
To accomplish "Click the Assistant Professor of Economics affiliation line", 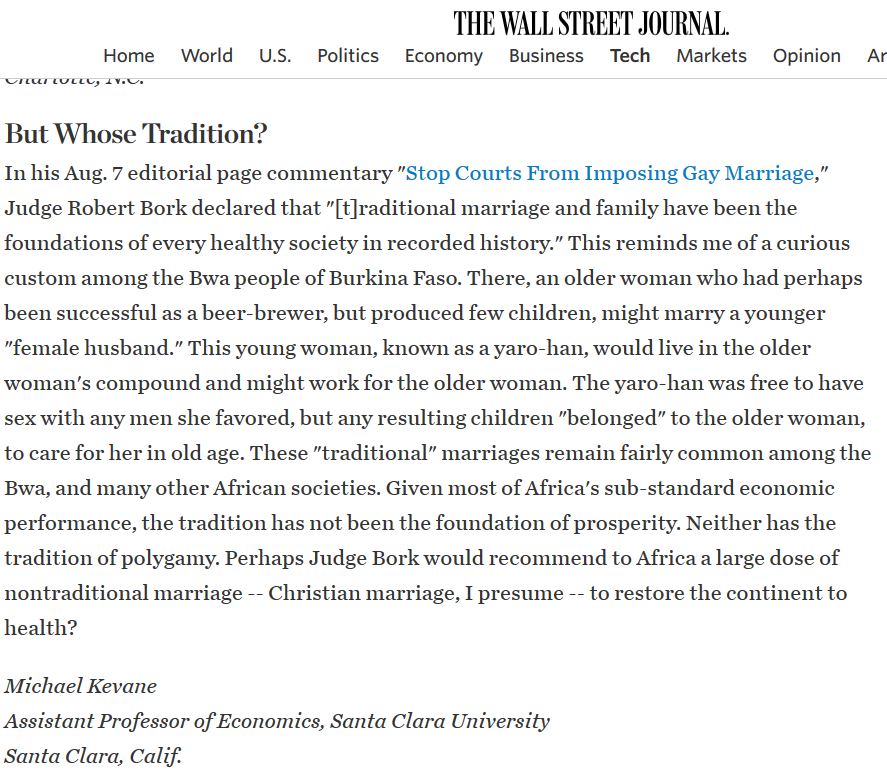I will [x=277, y=721].
